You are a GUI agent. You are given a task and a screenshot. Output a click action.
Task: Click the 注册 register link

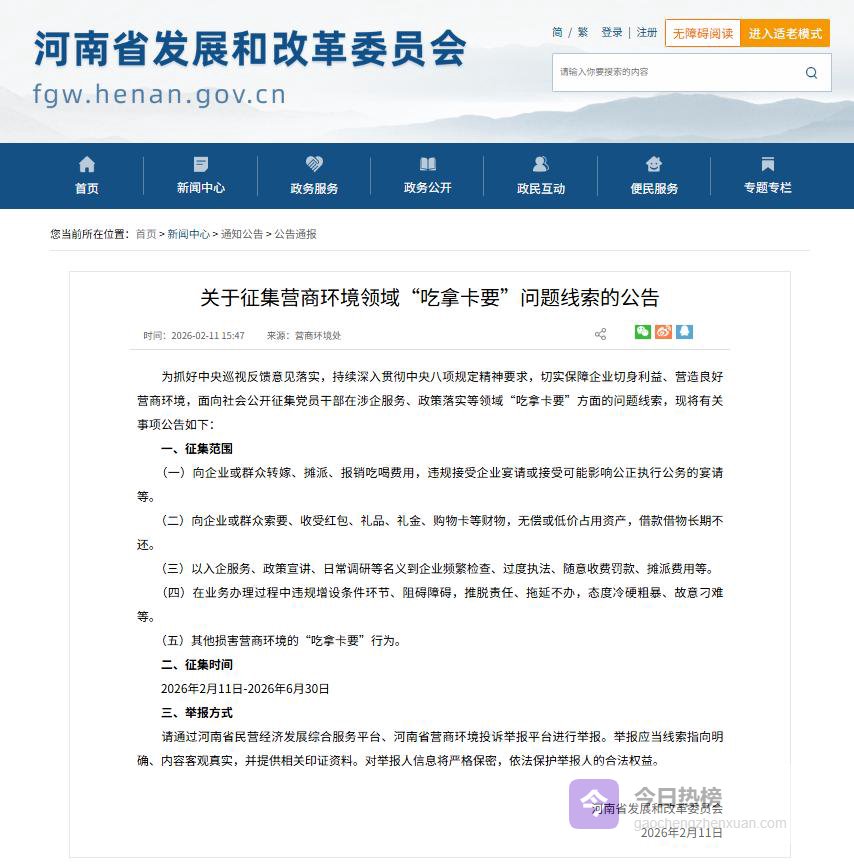point(647,33)
